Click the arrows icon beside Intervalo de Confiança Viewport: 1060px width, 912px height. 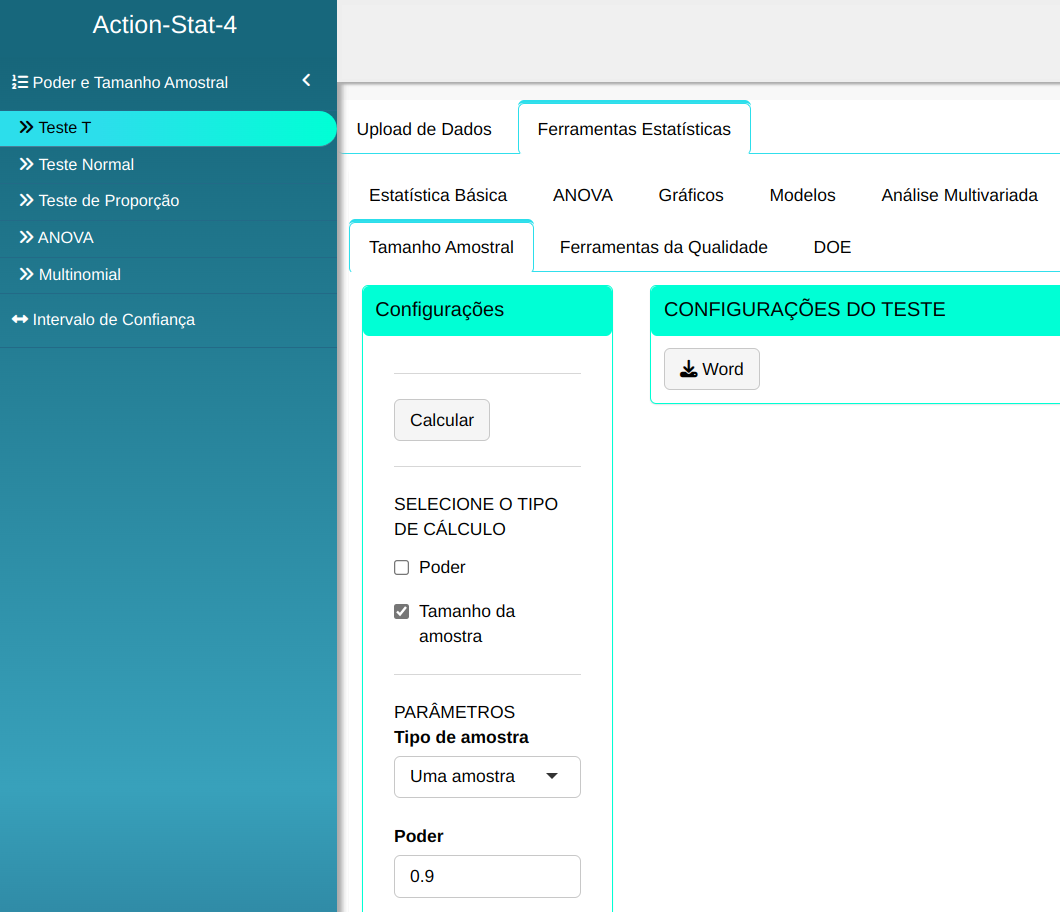pos(19,320)
